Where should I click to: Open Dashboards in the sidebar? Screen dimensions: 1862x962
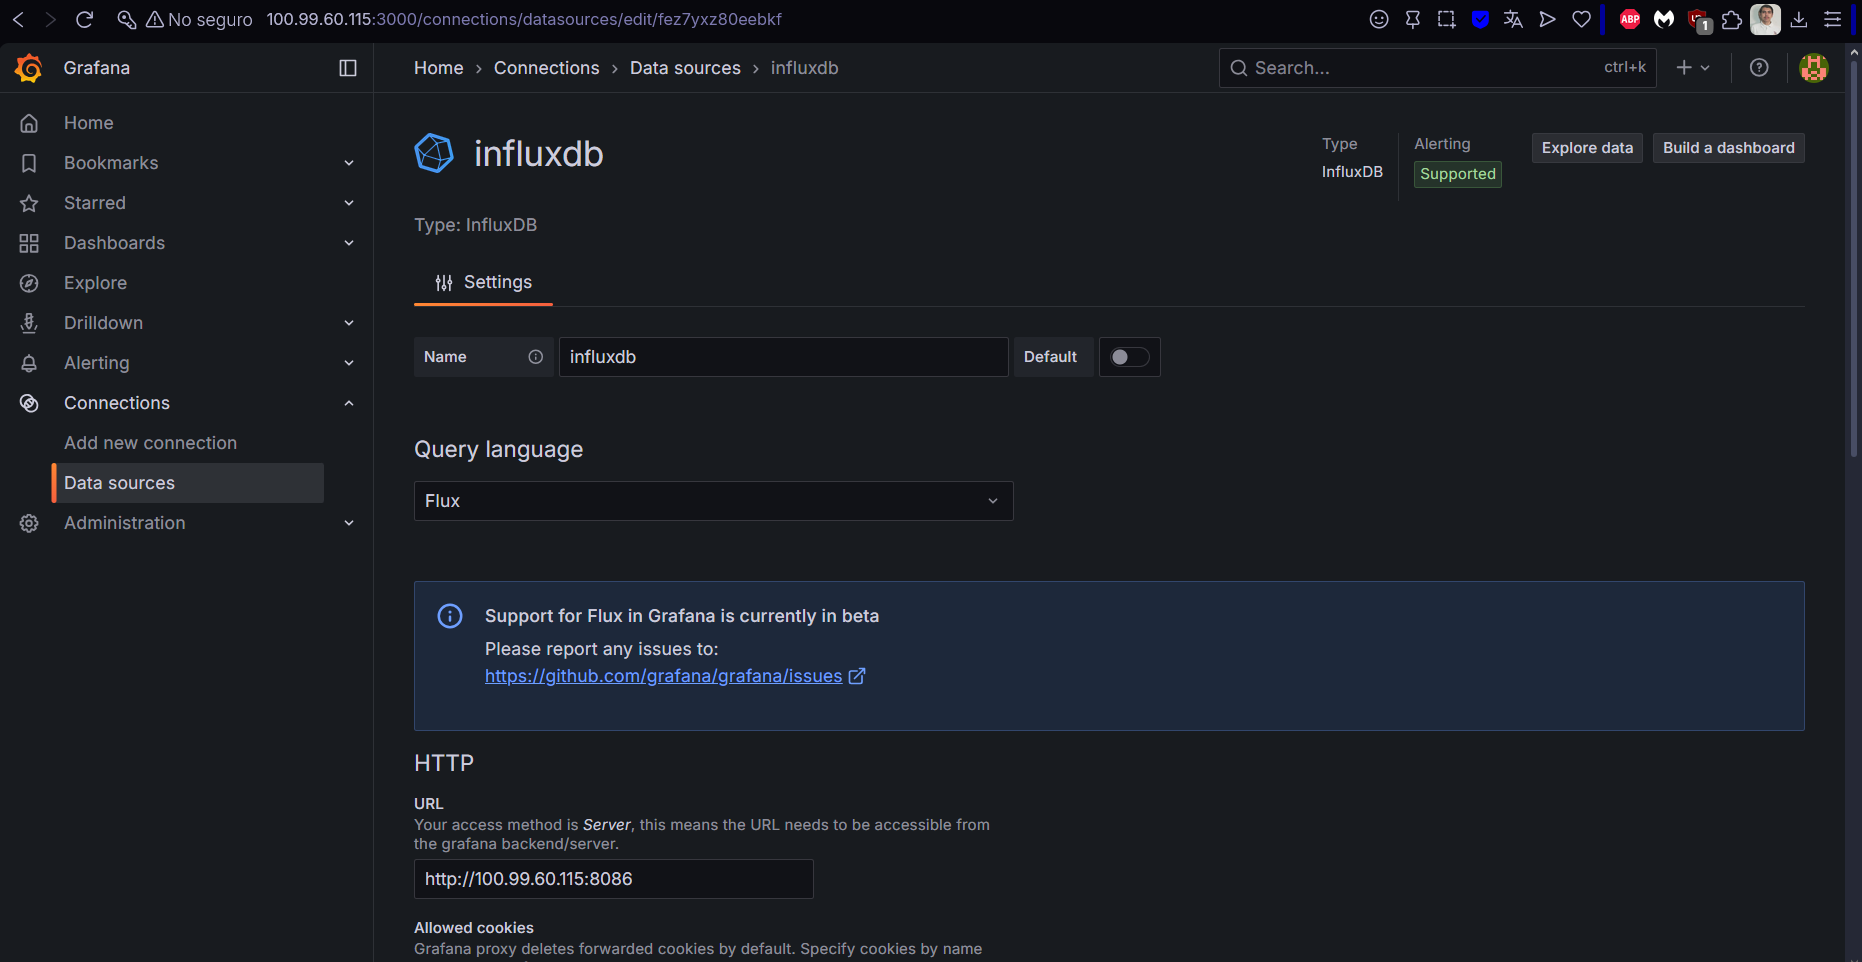point(114,243)
